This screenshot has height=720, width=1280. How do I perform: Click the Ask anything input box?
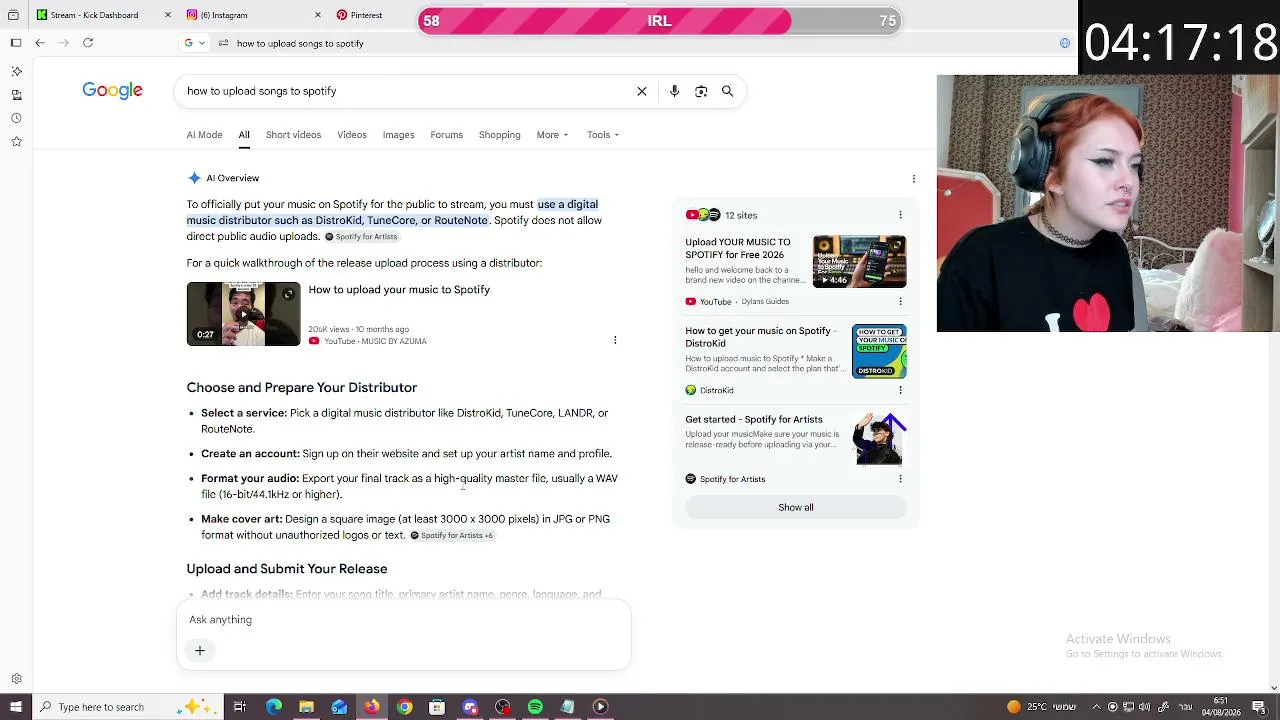tap(404, 620)
